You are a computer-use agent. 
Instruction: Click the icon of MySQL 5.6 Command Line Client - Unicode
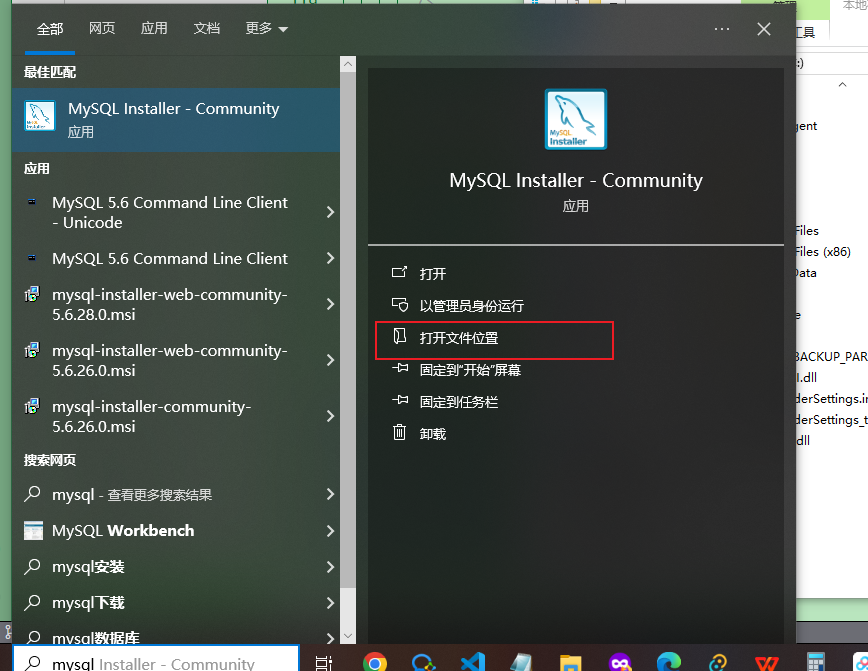[32, 202]
